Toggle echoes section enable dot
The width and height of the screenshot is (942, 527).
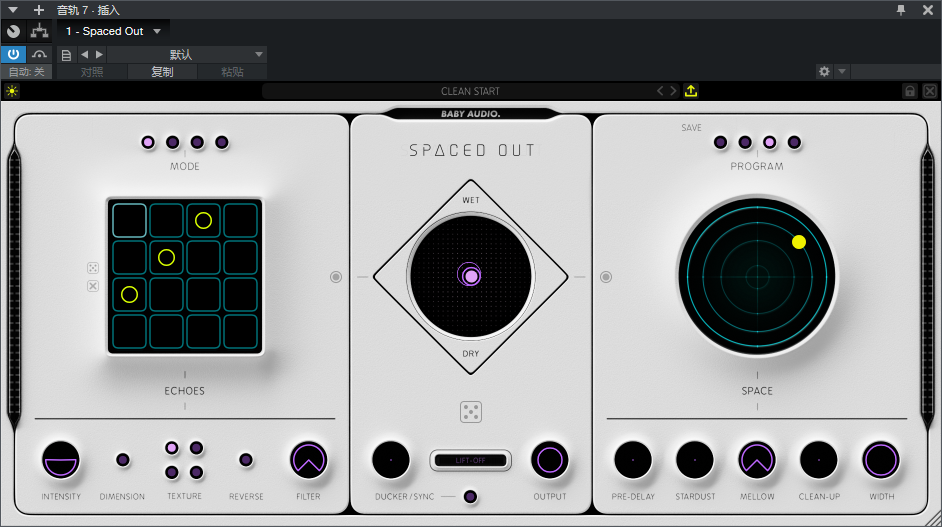(336, 277)
